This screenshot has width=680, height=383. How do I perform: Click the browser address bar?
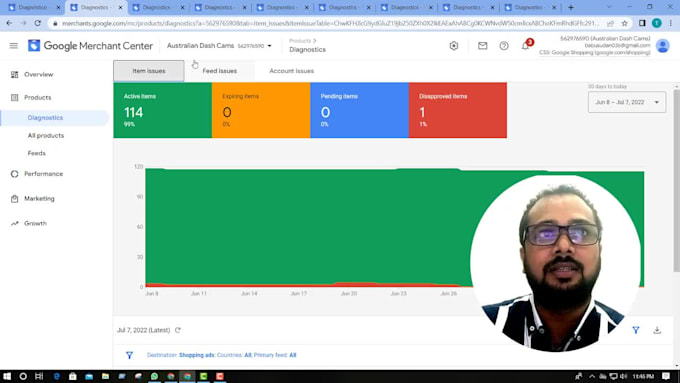click(x=330, y=23)
